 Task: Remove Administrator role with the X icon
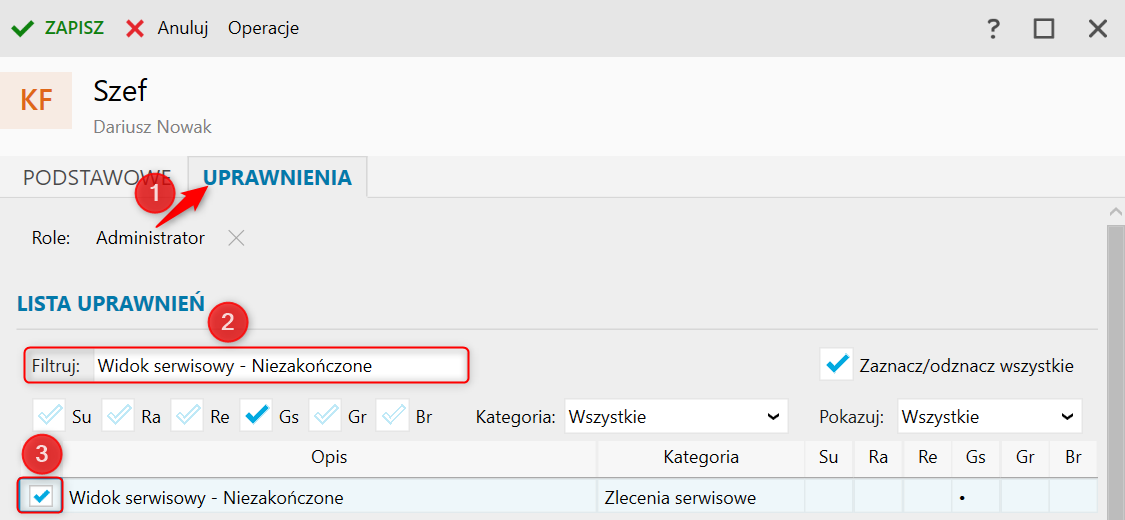[x=236, y=238]
